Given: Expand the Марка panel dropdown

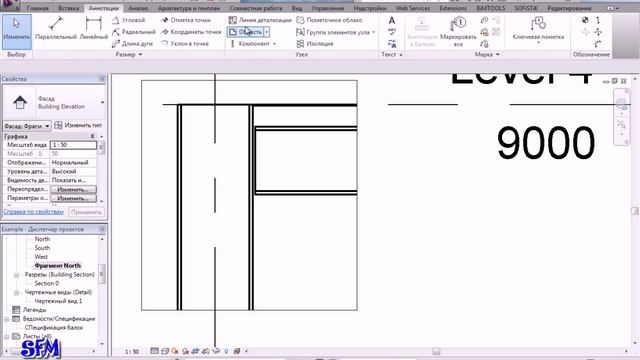Looking at the screenshot, I should pos(498,54).
